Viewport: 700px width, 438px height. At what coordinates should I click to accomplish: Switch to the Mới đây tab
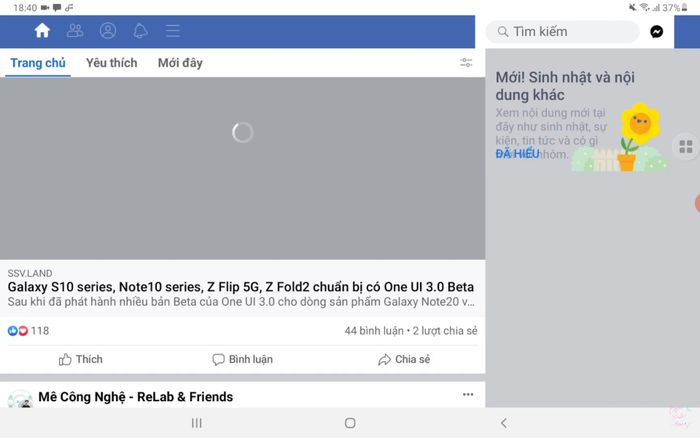pos(180,63)
